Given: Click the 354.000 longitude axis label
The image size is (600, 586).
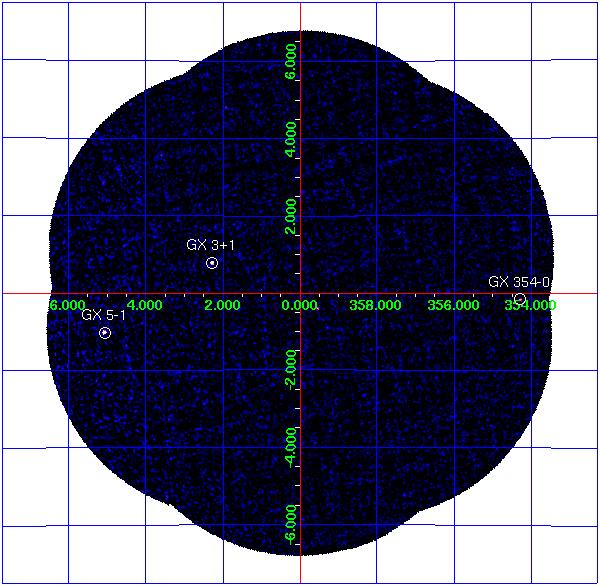Looking at the screenshot, I should coord(530,305).
